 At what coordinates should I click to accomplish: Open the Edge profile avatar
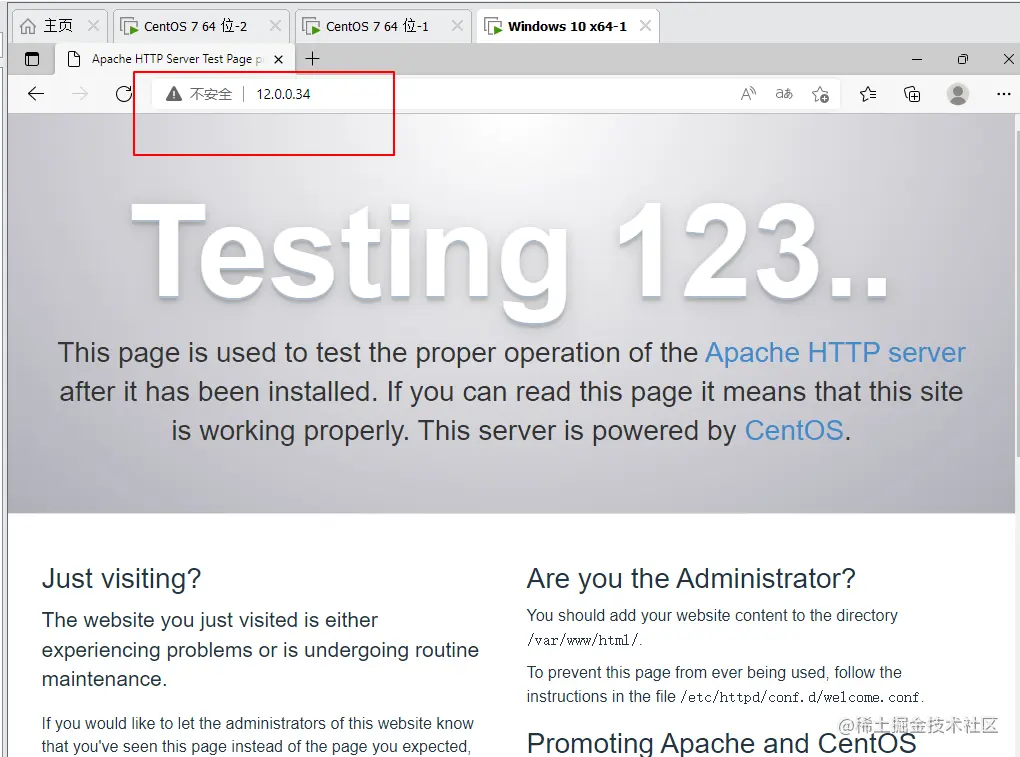[958, 94]
